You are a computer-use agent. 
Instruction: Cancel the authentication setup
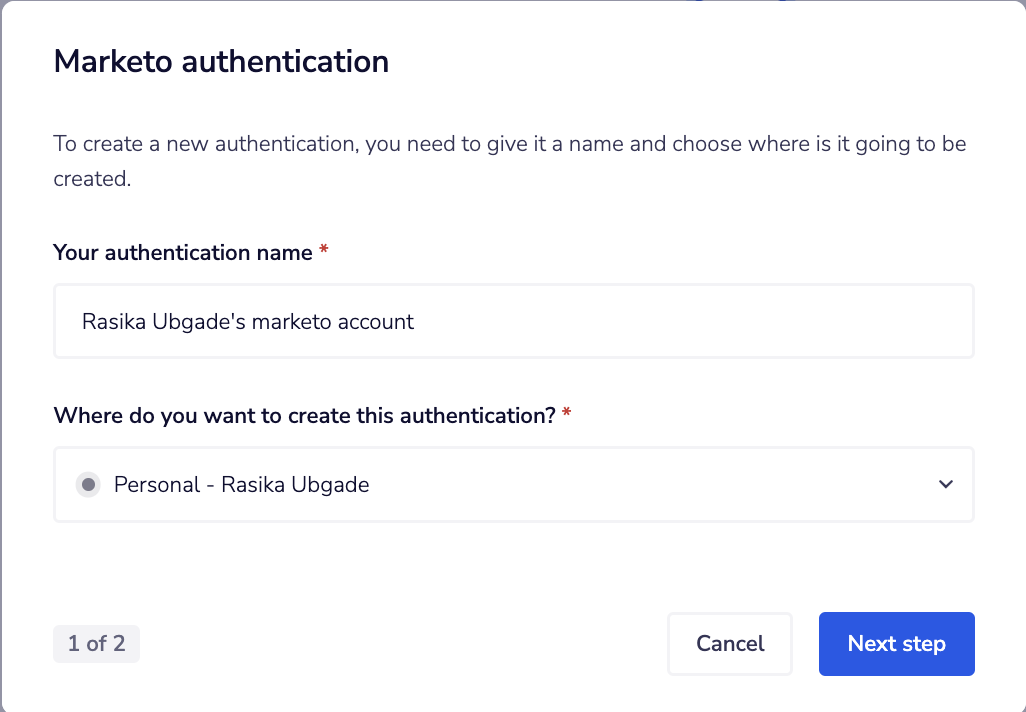729,643
